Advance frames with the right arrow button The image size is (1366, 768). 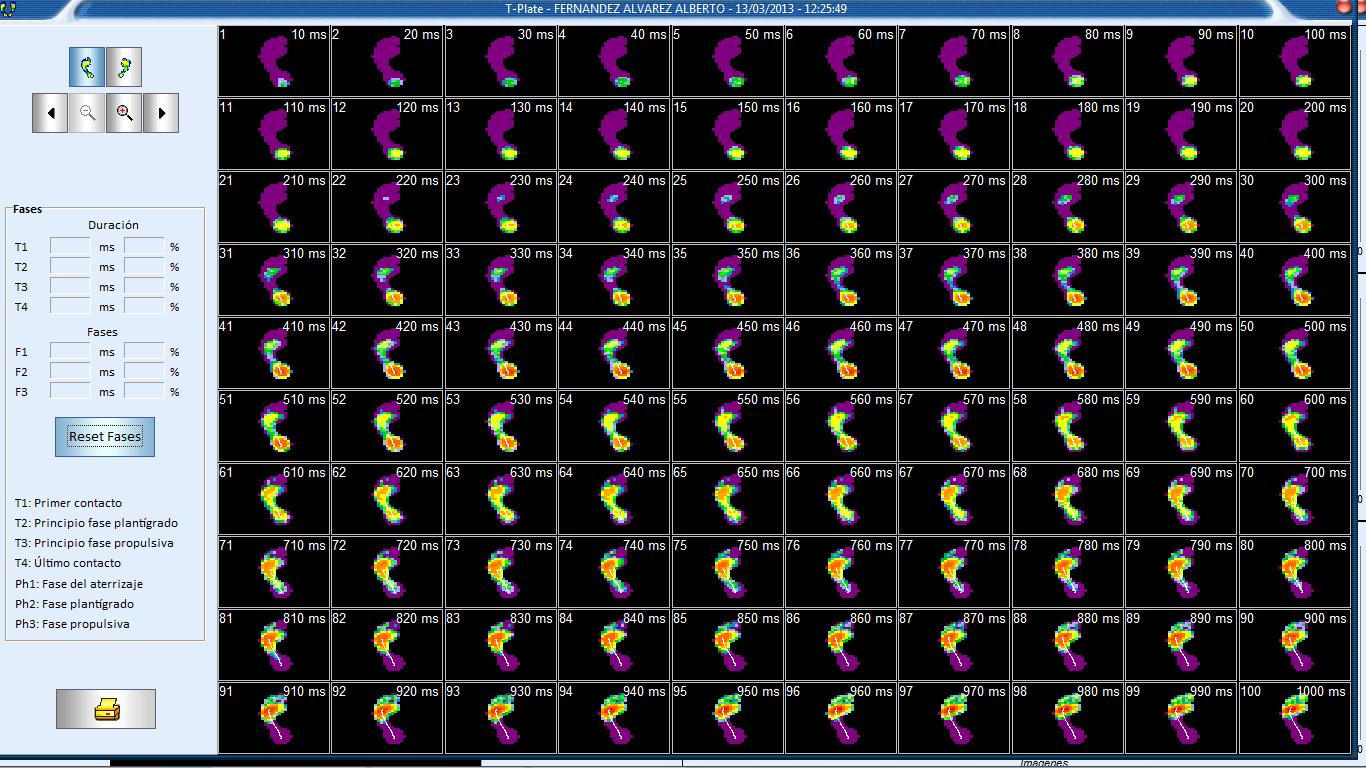[x=161, y=113]
